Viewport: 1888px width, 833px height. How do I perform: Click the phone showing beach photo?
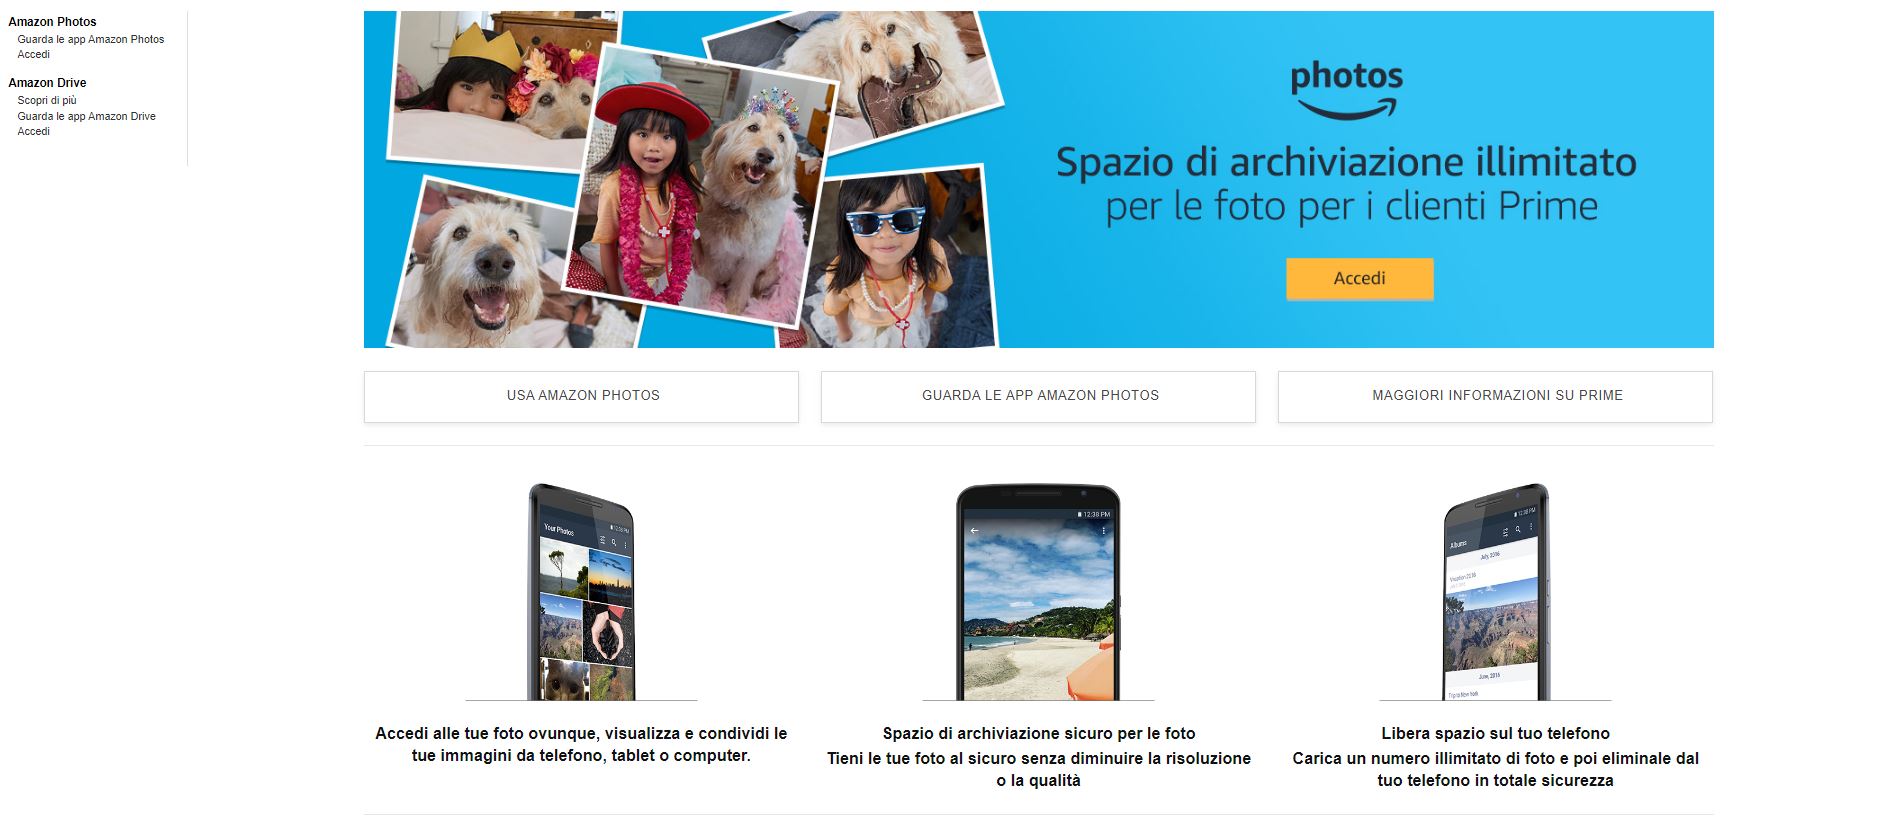coord(1038,592)
